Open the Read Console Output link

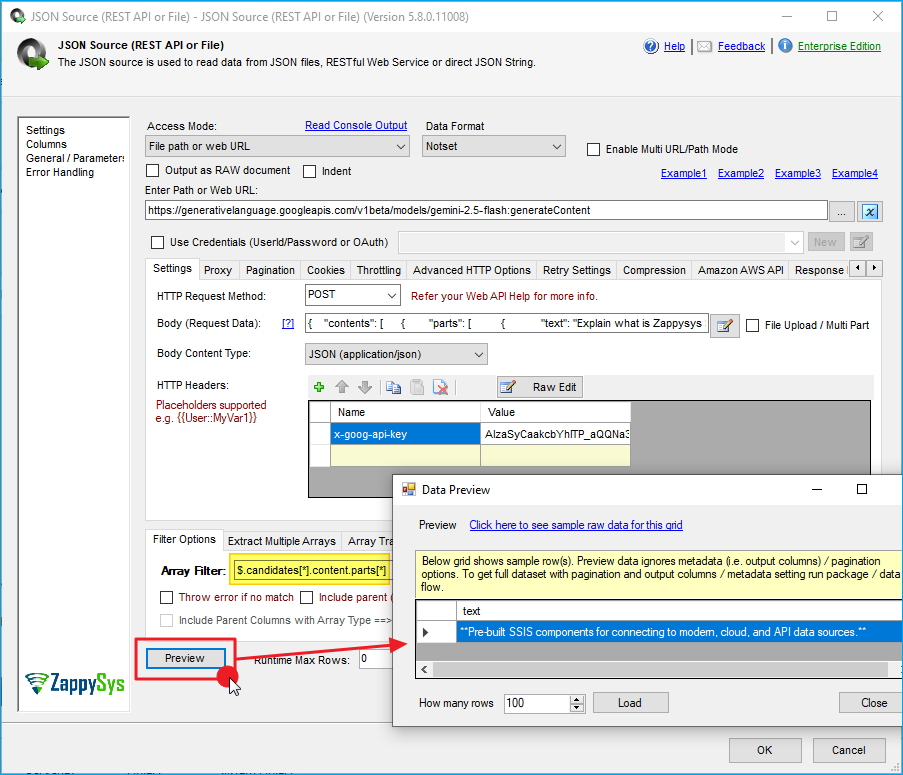coord(356,126)
